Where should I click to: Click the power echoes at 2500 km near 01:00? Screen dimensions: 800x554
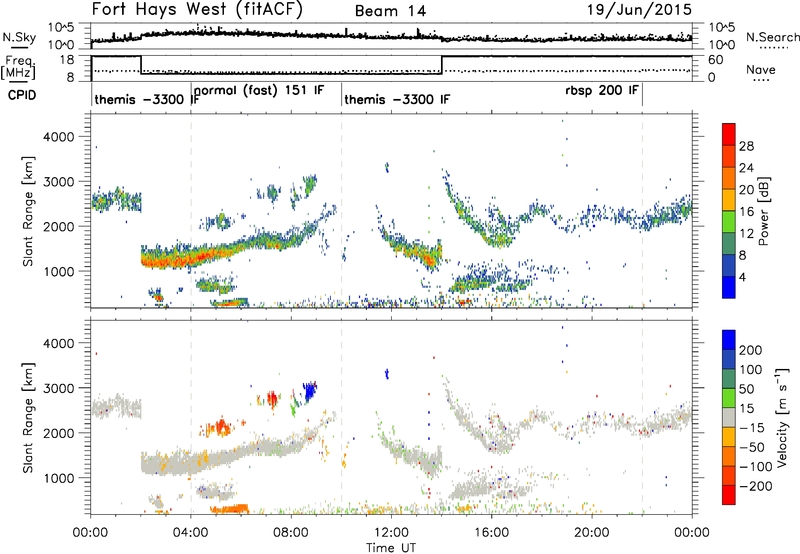pyautogui.click(x=116, y=200)
